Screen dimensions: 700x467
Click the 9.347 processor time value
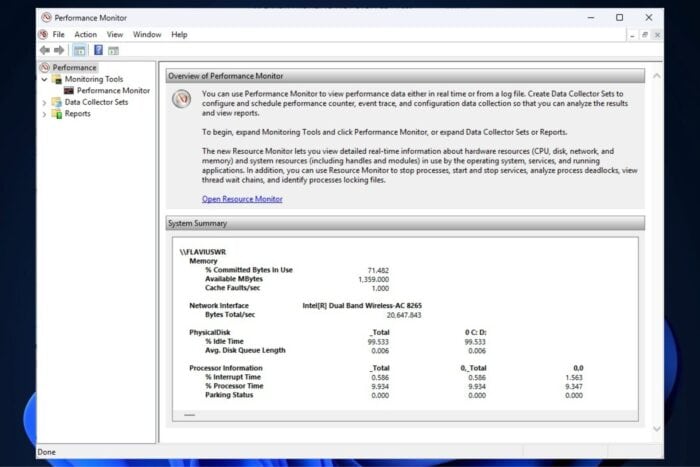(x=574, y=387)
